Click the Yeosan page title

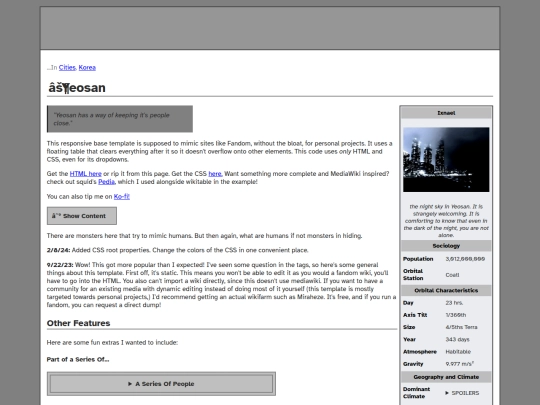[77, 88]
